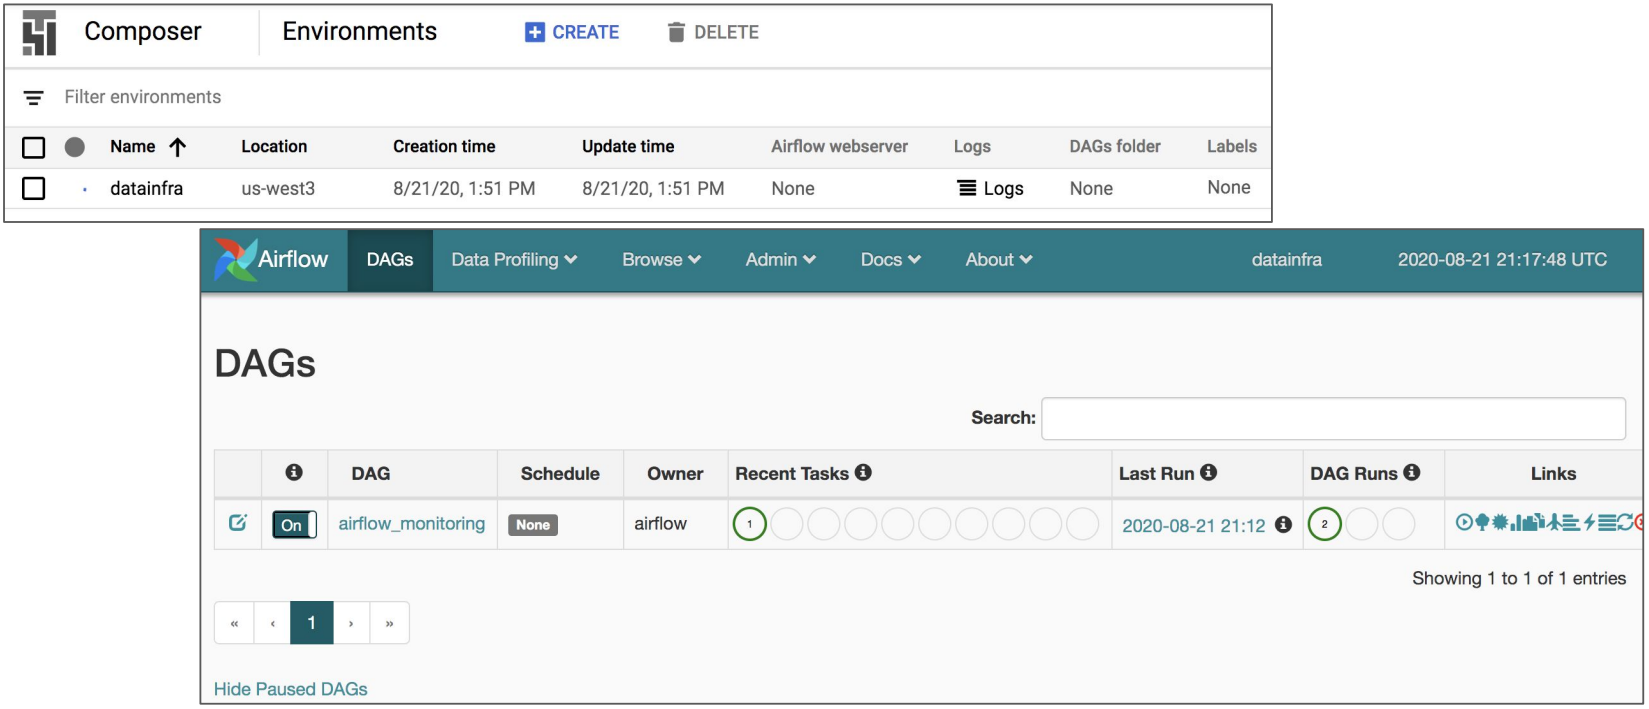Screen dimensions: 1649x709
Task: Click the sort arrow next to Name
Action: 178,147
